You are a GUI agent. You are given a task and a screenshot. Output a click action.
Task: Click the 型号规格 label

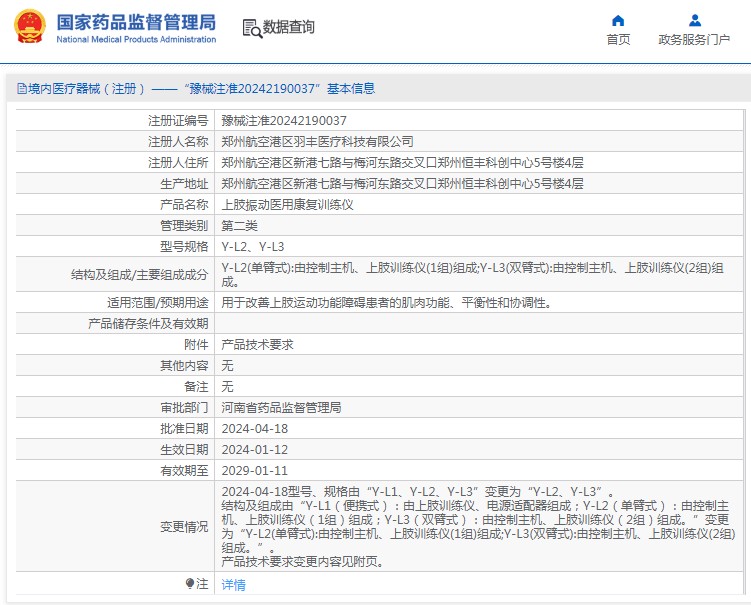tap(184, 247)
